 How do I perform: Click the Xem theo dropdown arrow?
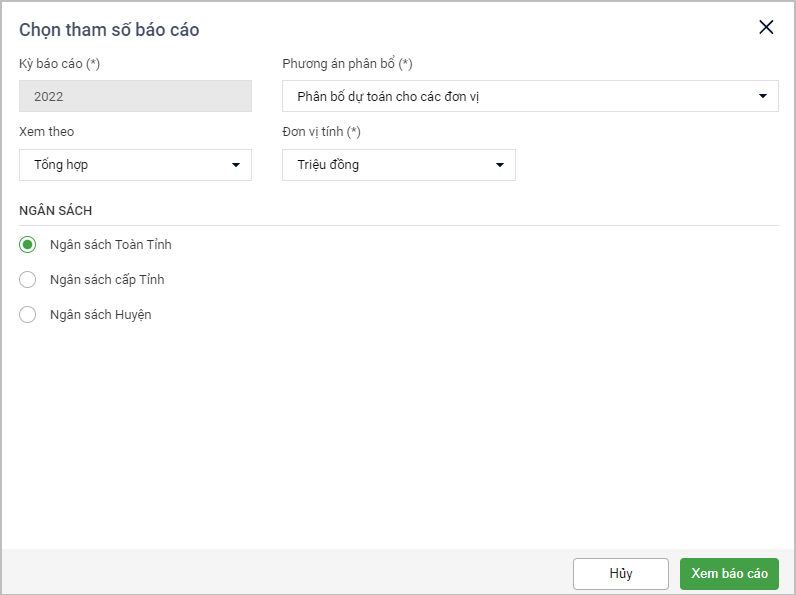point(236,165)
